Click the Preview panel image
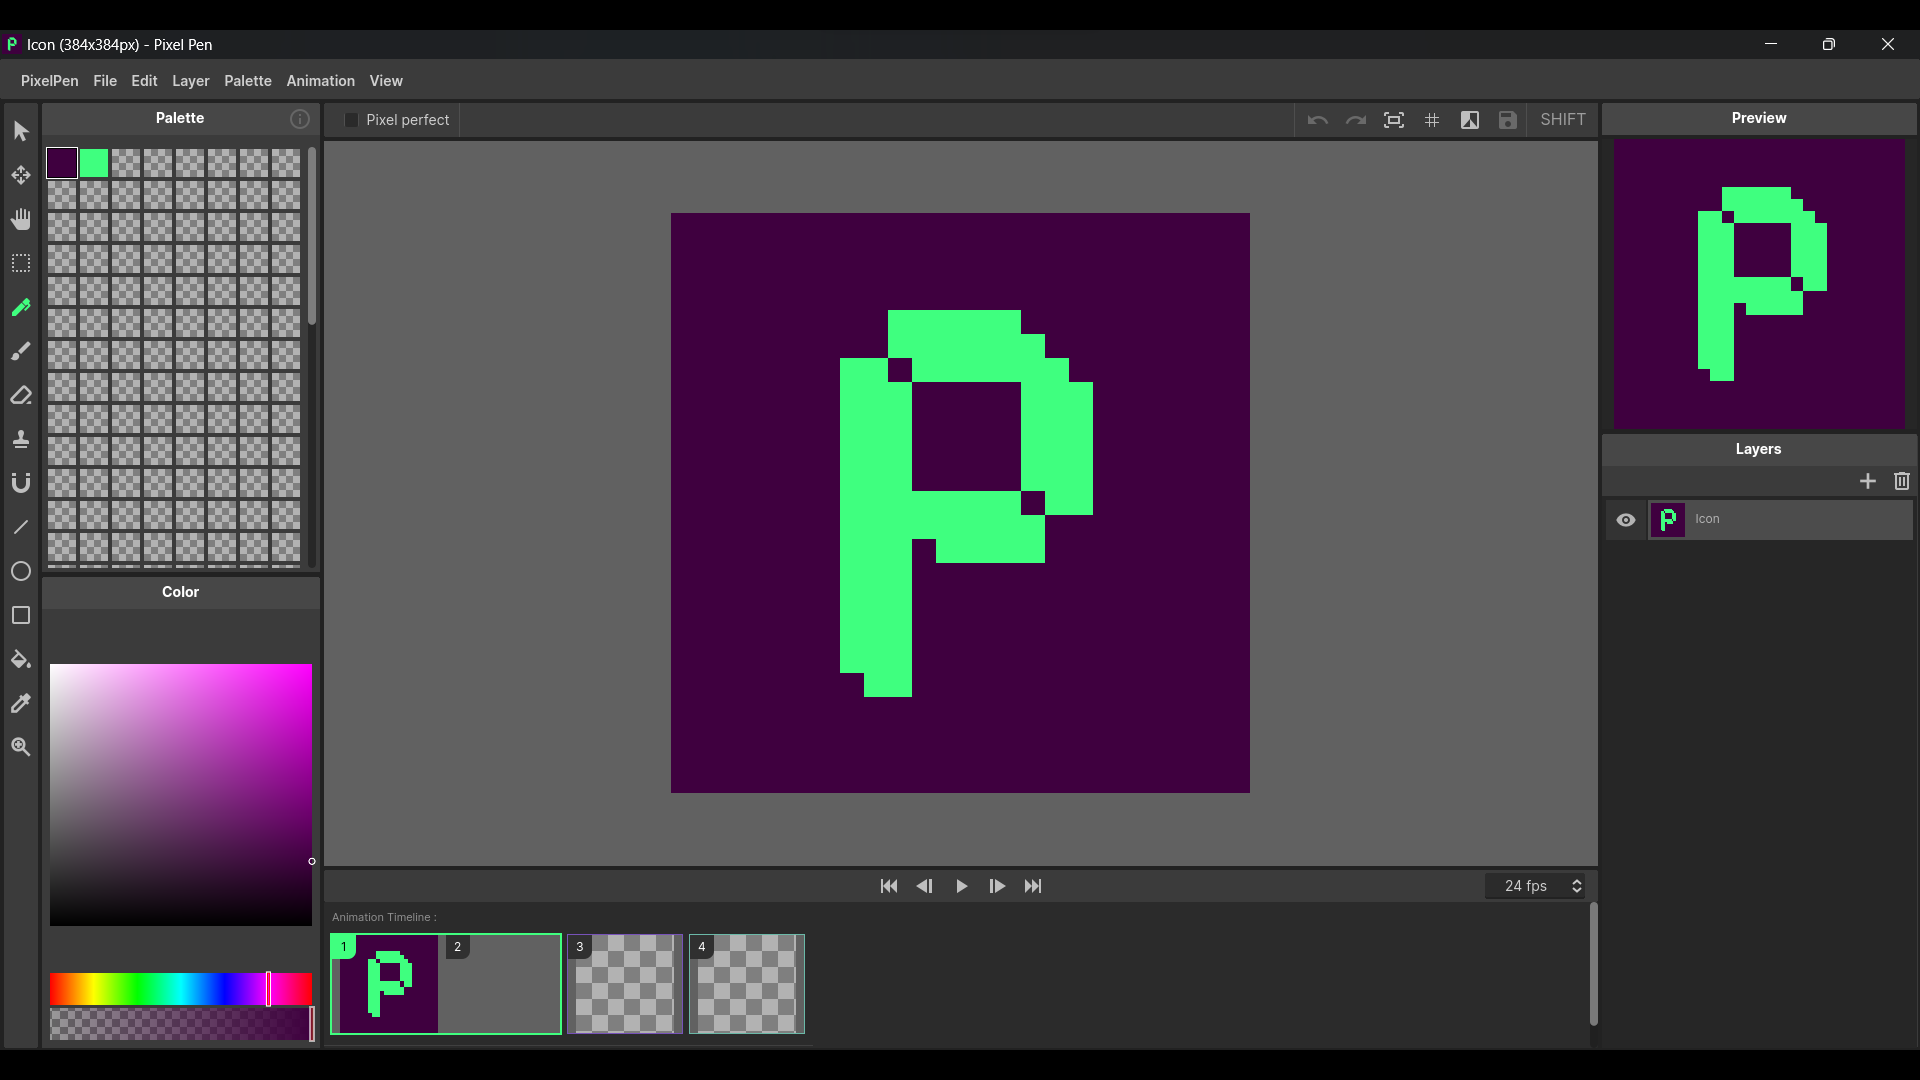This screenshot has width=1920, height=1080. click(1759, 284)
